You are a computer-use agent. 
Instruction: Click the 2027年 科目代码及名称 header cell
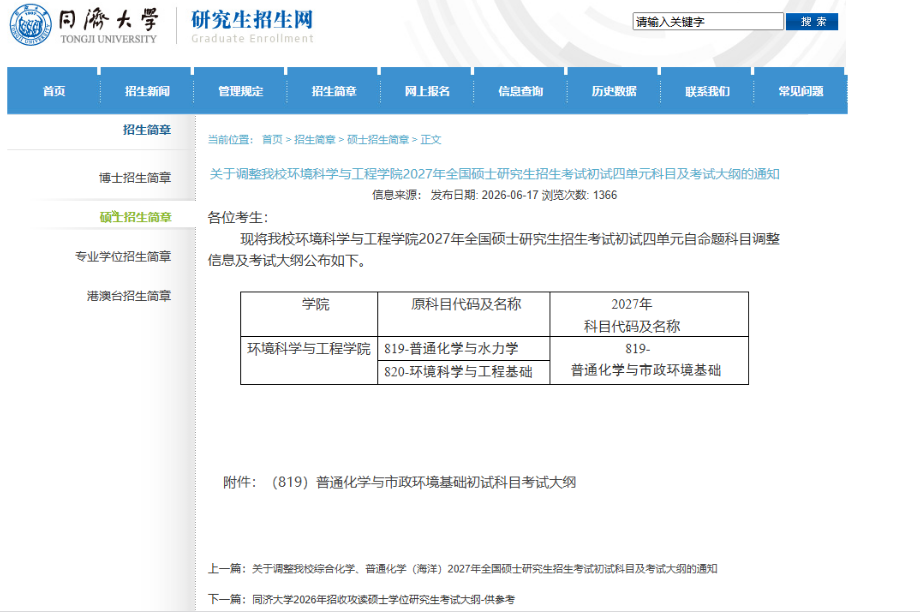coord(649,314)
